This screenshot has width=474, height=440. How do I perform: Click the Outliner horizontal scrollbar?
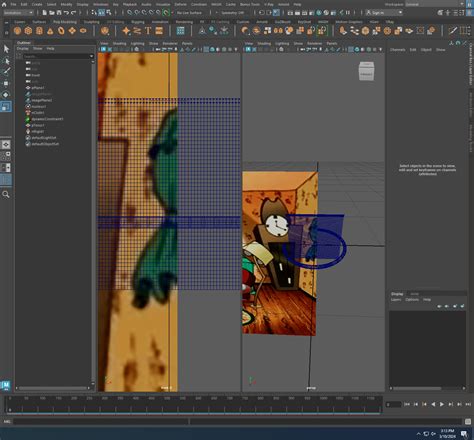pos(53,388)
